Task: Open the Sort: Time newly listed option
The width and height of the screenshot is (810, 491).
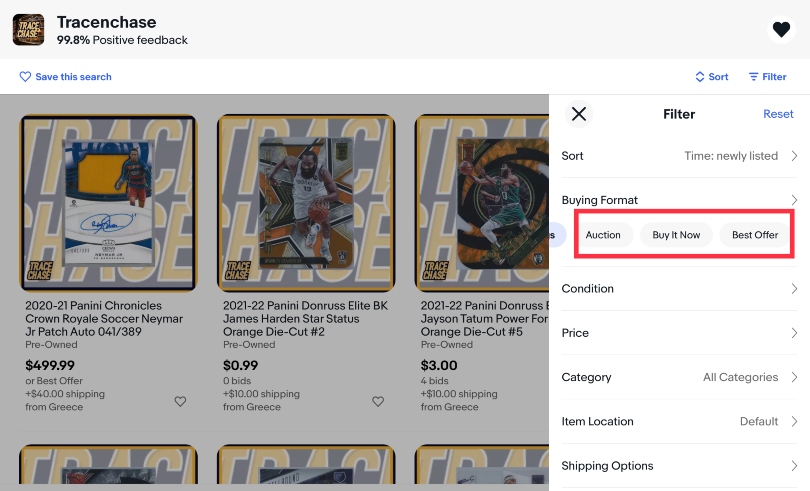Action: 680,156
